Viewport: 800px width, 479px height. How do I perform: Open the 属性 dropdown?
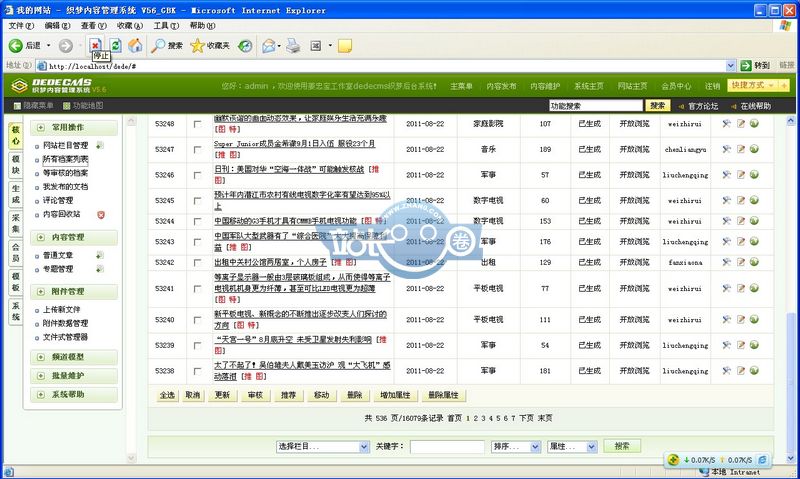coord(572,447)
